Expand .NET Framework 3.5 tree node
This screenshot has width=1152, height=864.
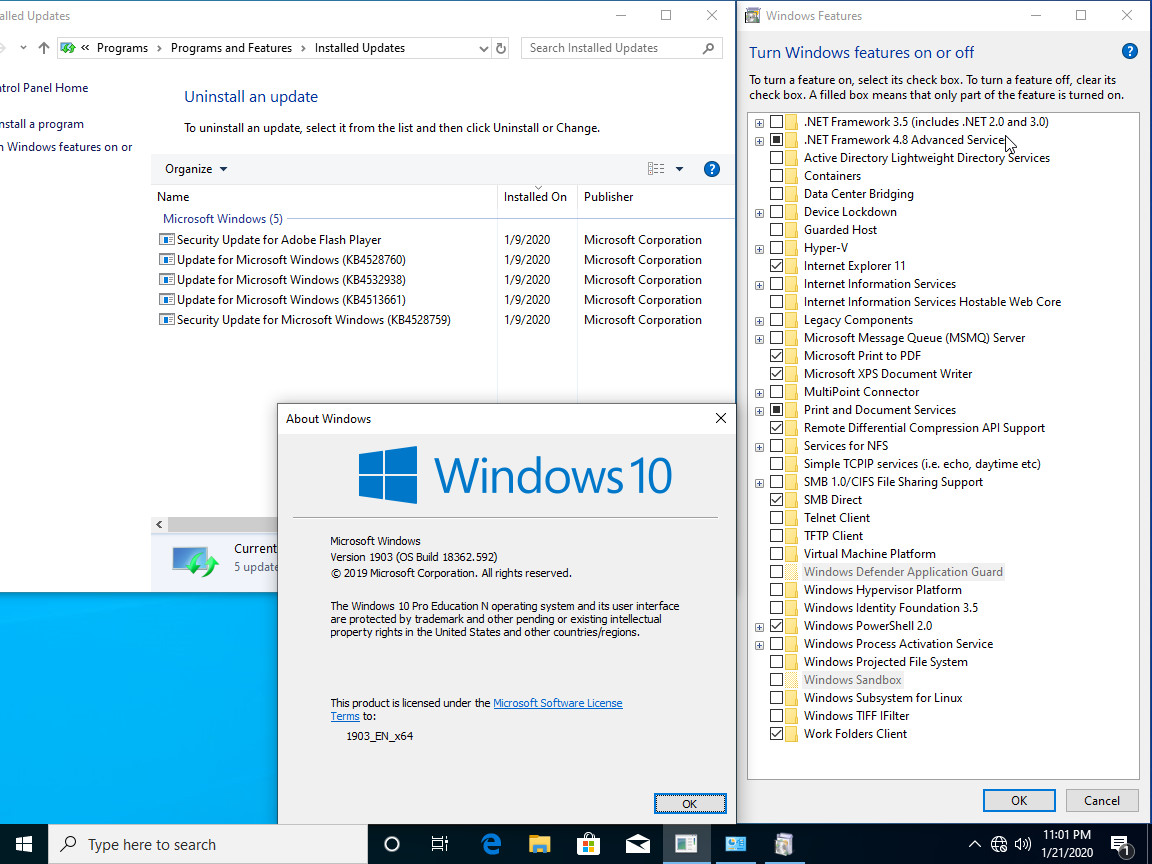click(760, 123)
